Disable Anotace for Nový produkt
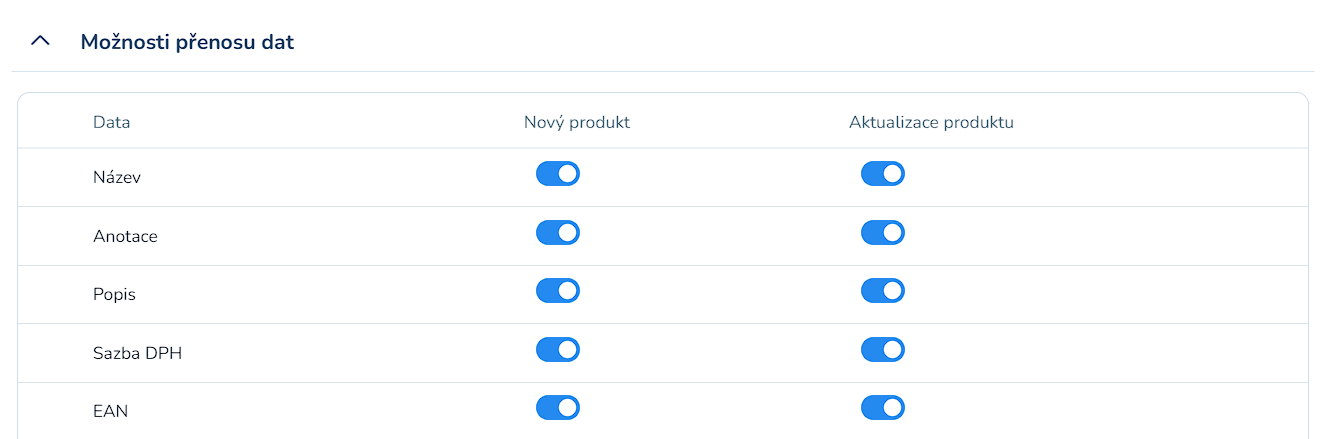This screenshot has height=439, width=1325. tap(558, 233)
